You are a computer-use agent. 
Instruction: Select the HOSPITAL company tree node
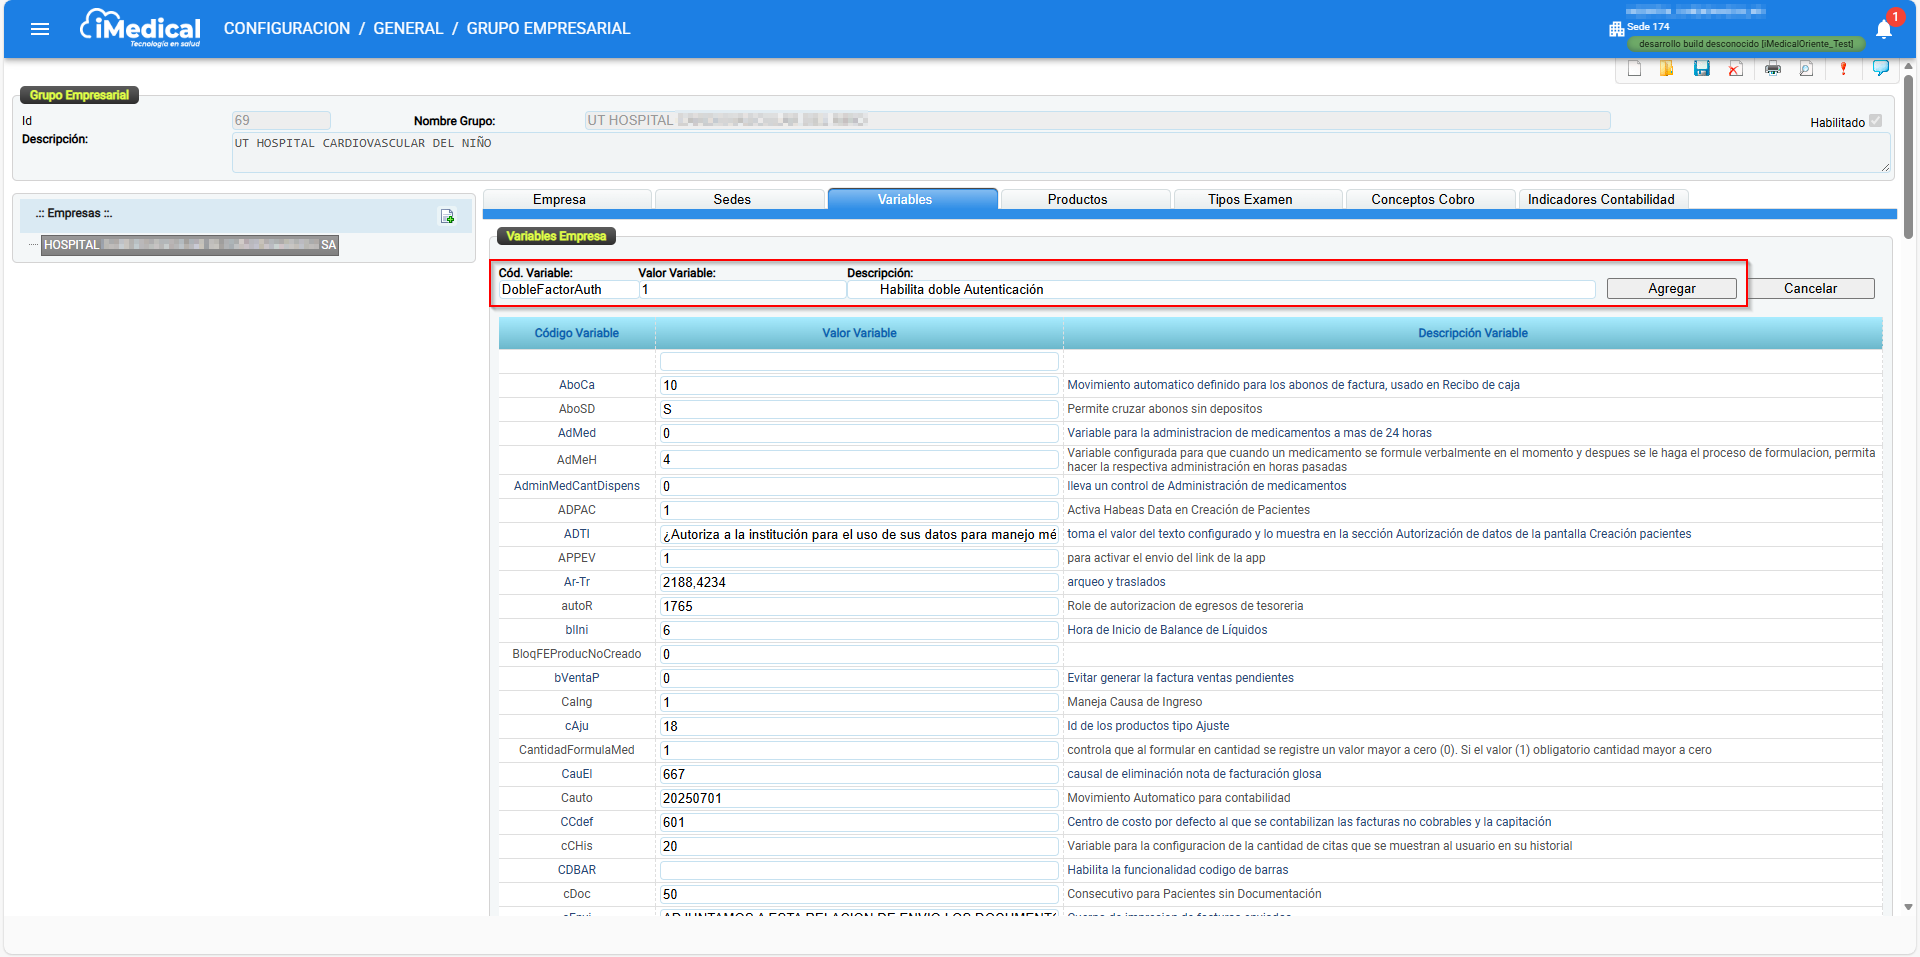pos(190,245)
